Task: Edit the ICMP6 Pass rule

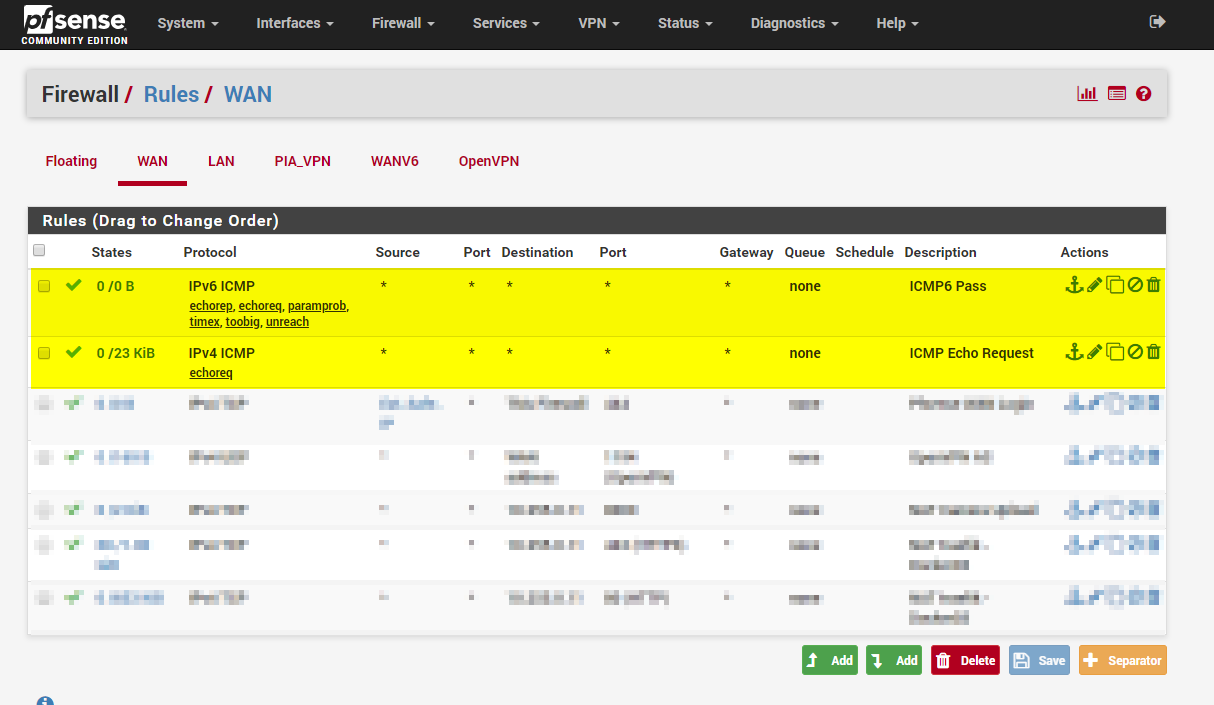Action: [1094, 286]
